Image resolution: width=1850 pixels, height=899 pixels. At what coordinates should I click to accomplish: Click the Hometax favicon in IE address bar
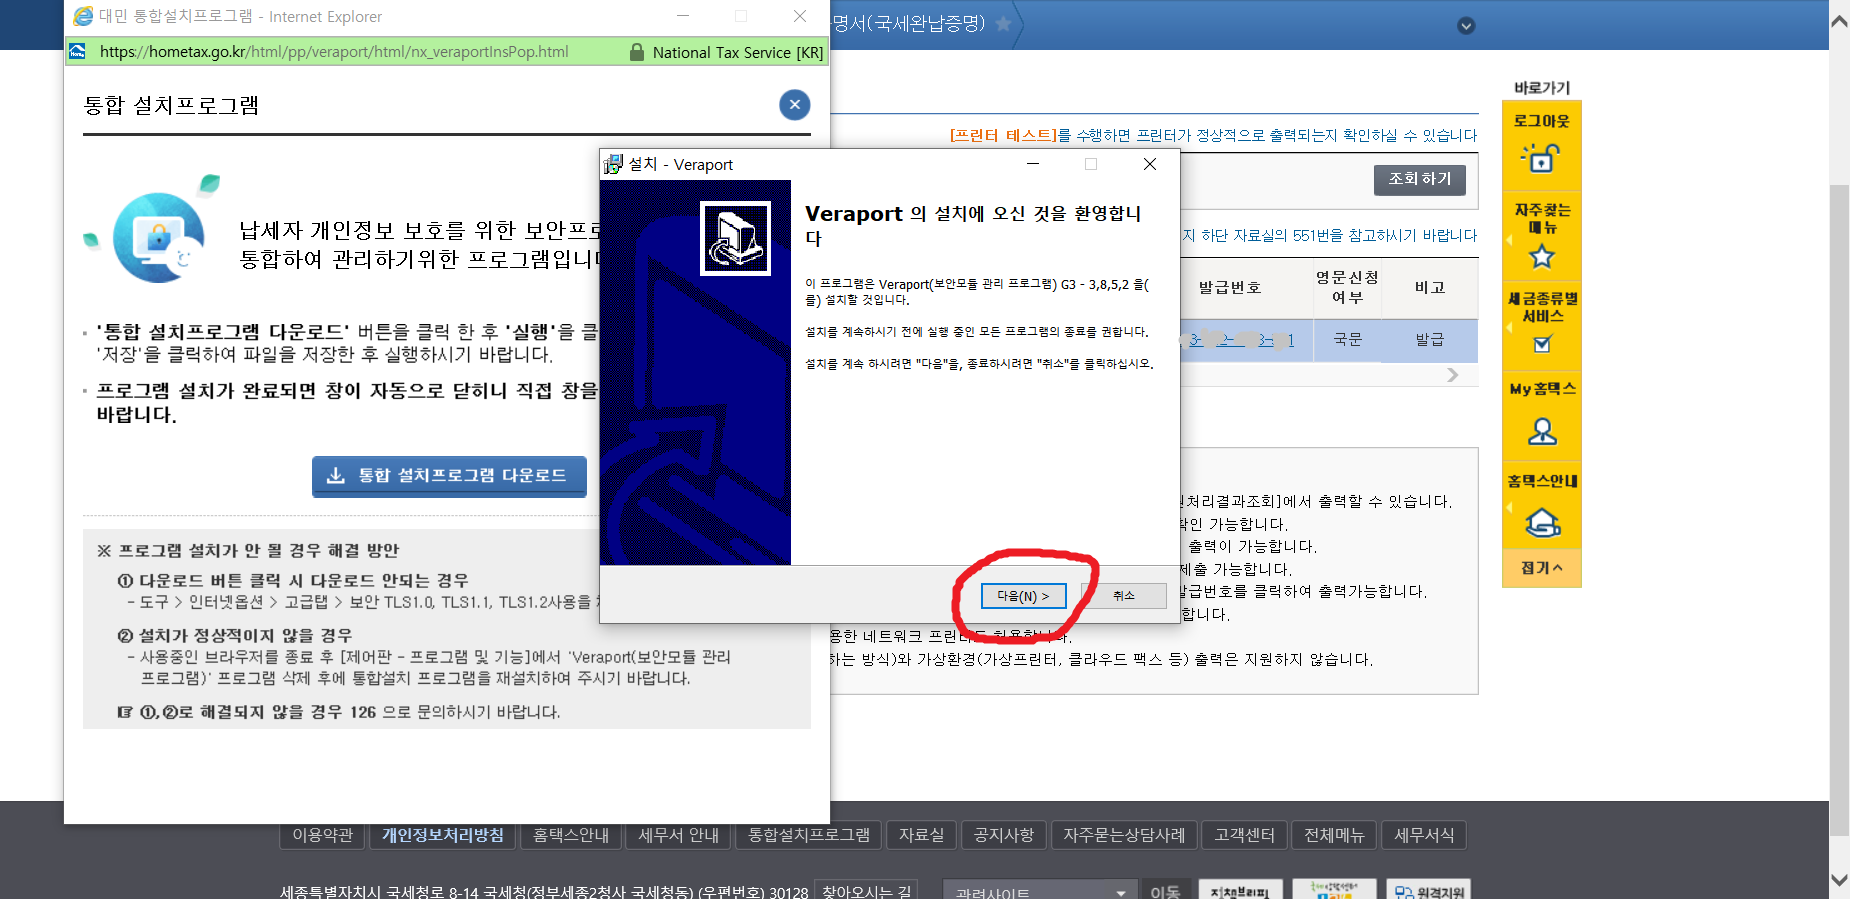pyautogui.click(x=78, y=51)
